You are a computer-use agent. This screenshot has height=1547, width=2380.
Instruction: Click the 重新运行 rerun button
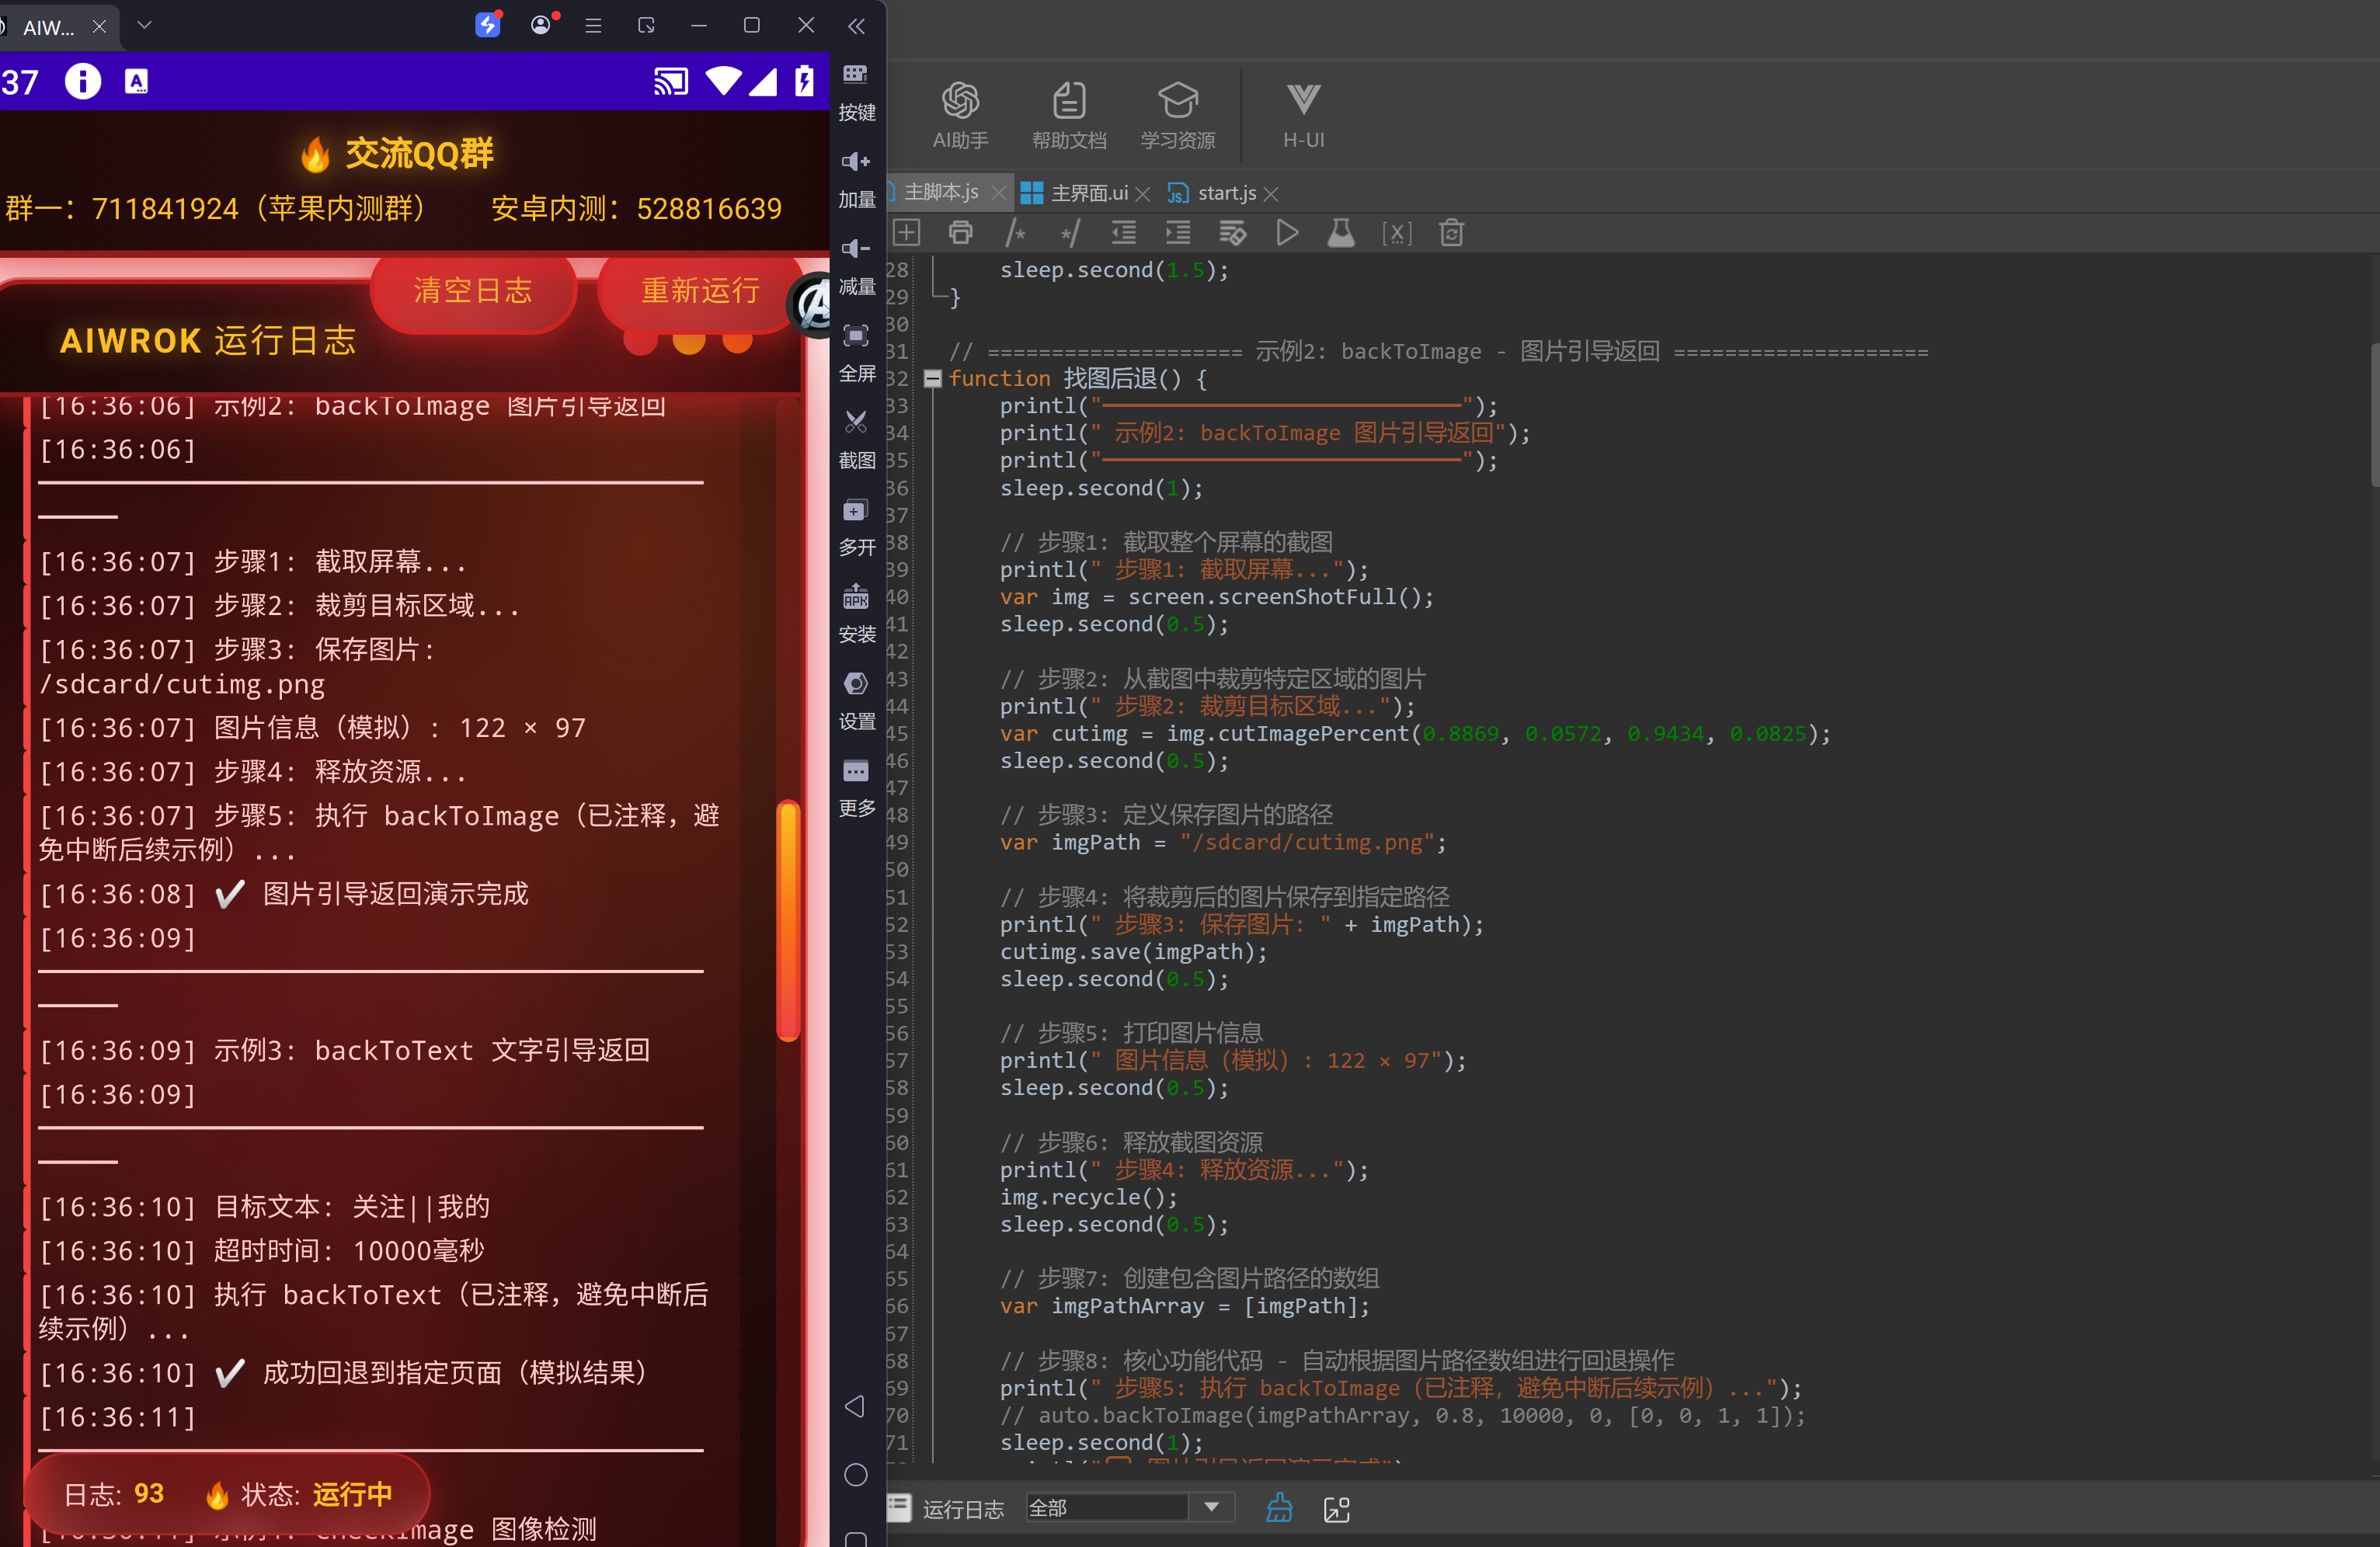pos(700,290)
